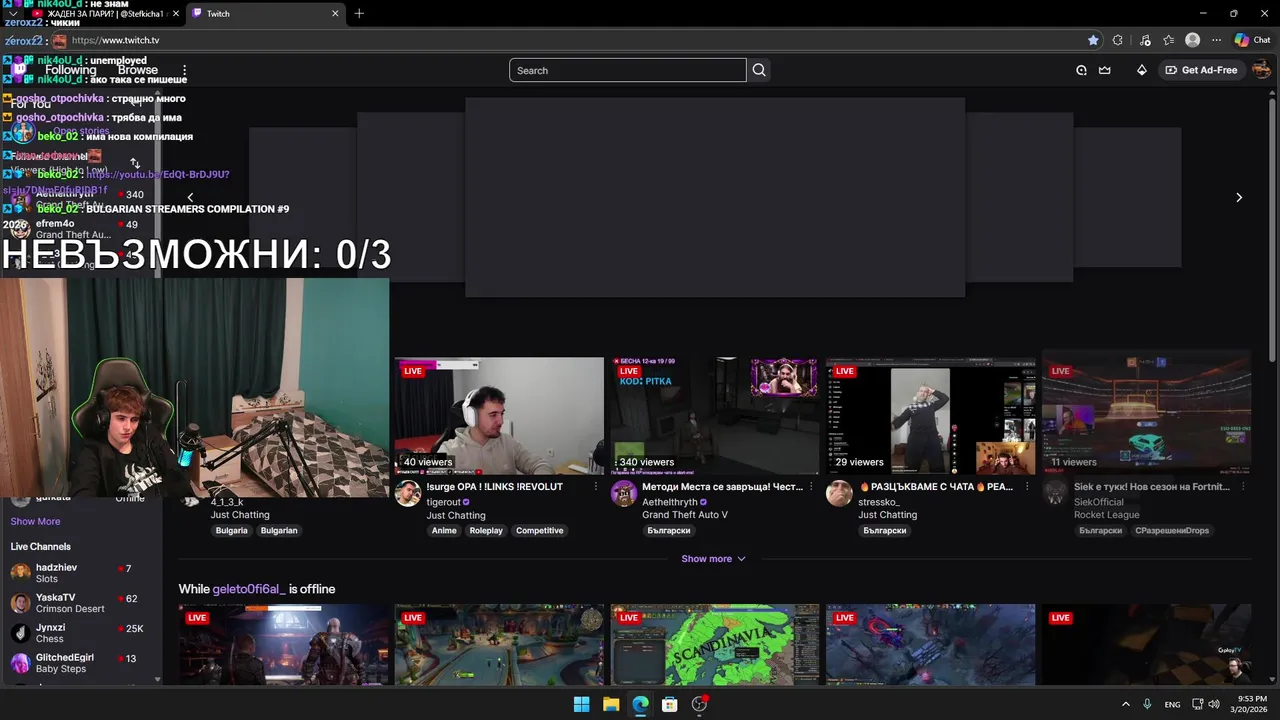Open the browser favorites list icon
Screen dimensions: 1280x720
(x=1169, y=40)
